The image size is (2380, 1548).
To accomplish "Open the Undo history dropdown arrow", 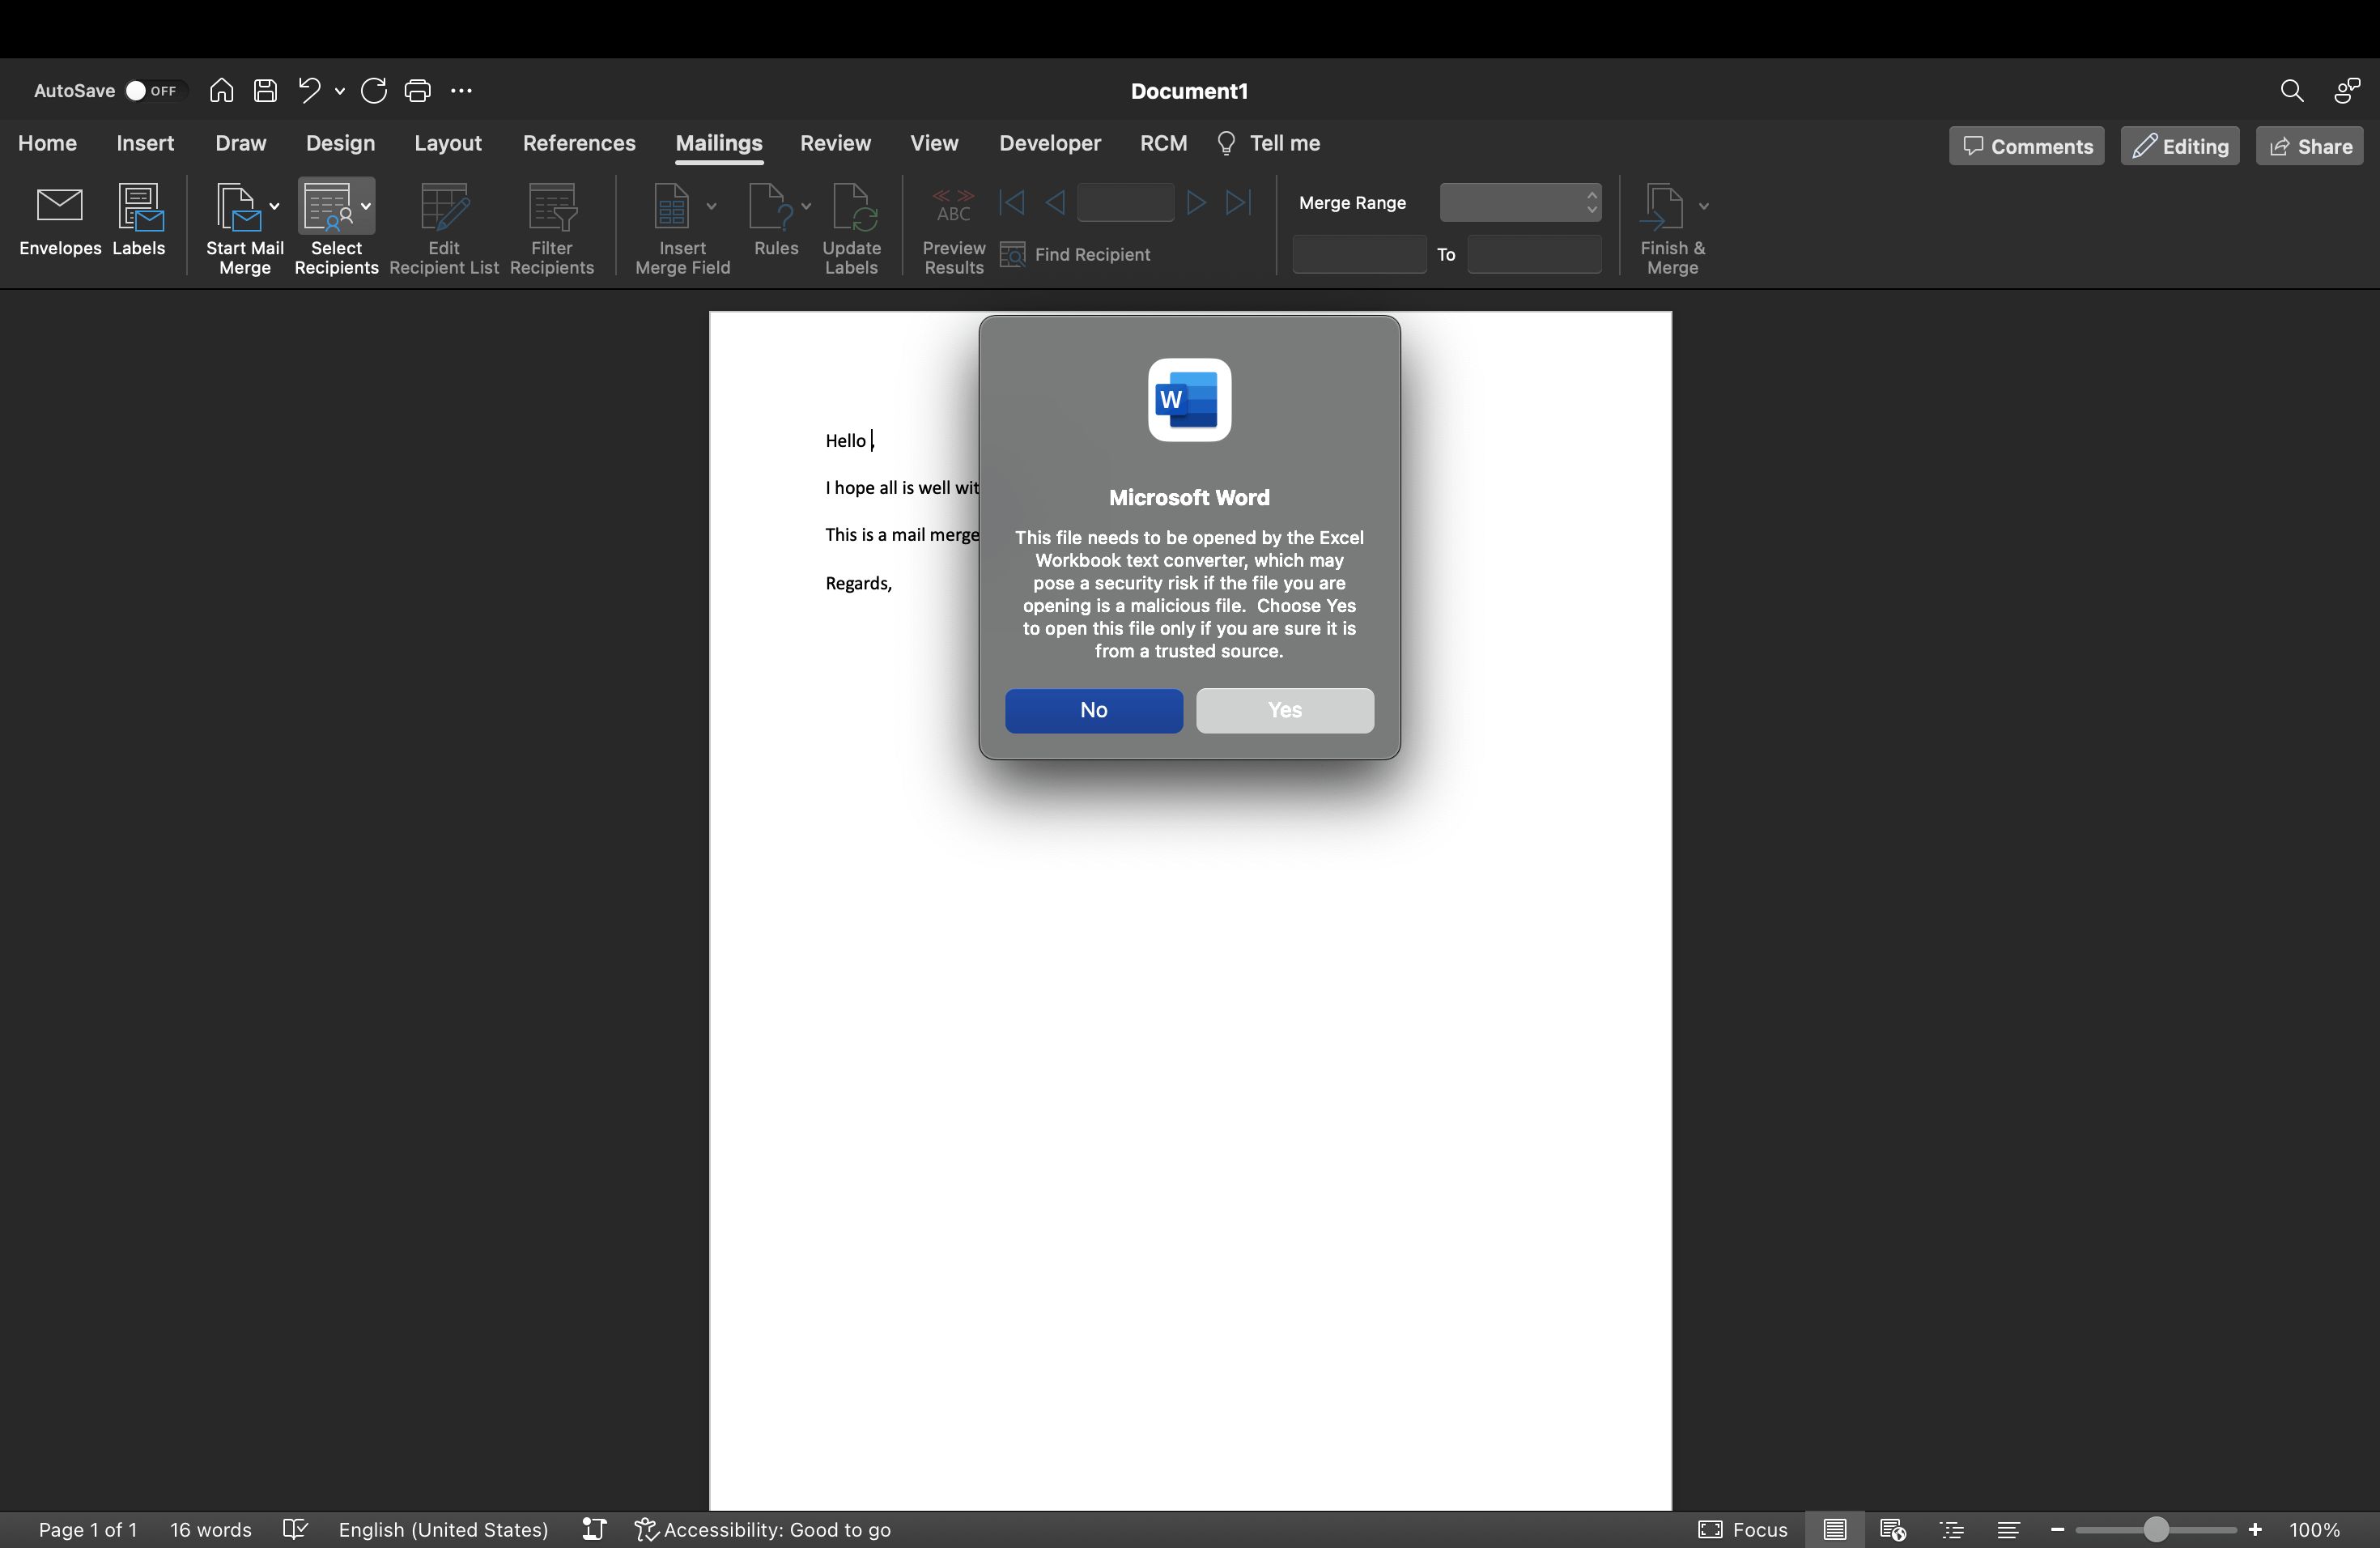I will click(x=340, y=91).
